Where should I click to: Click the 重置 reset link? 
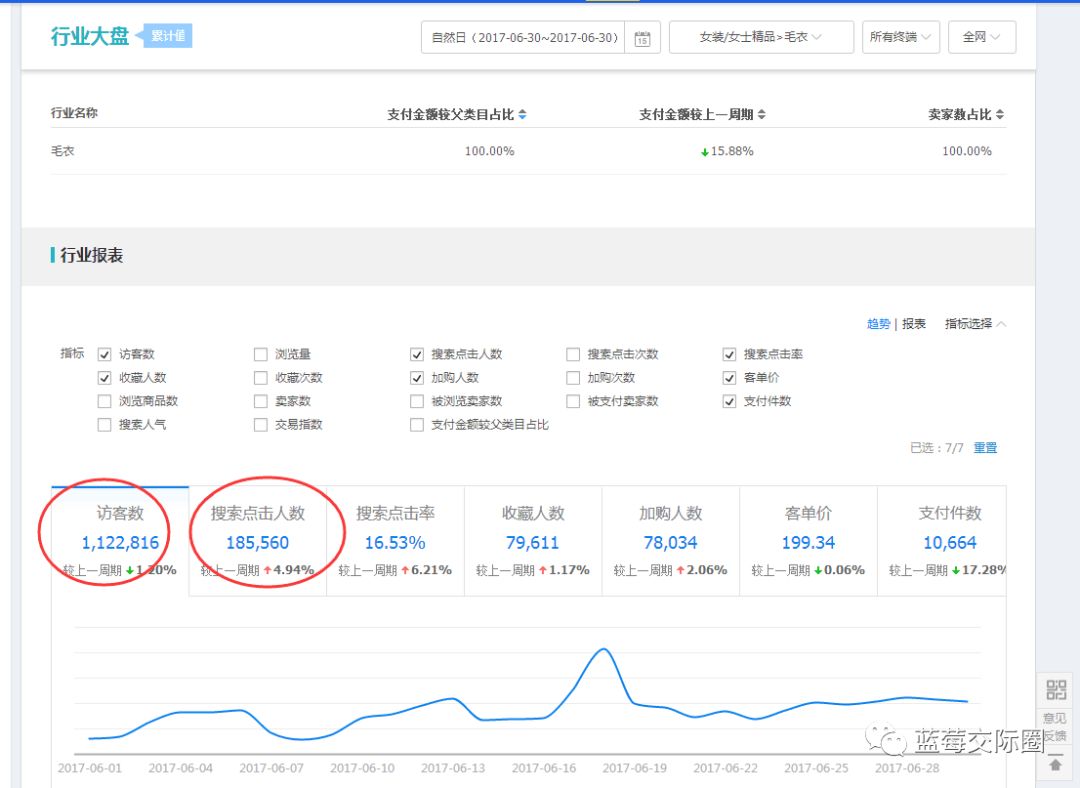tap(984, 448)
